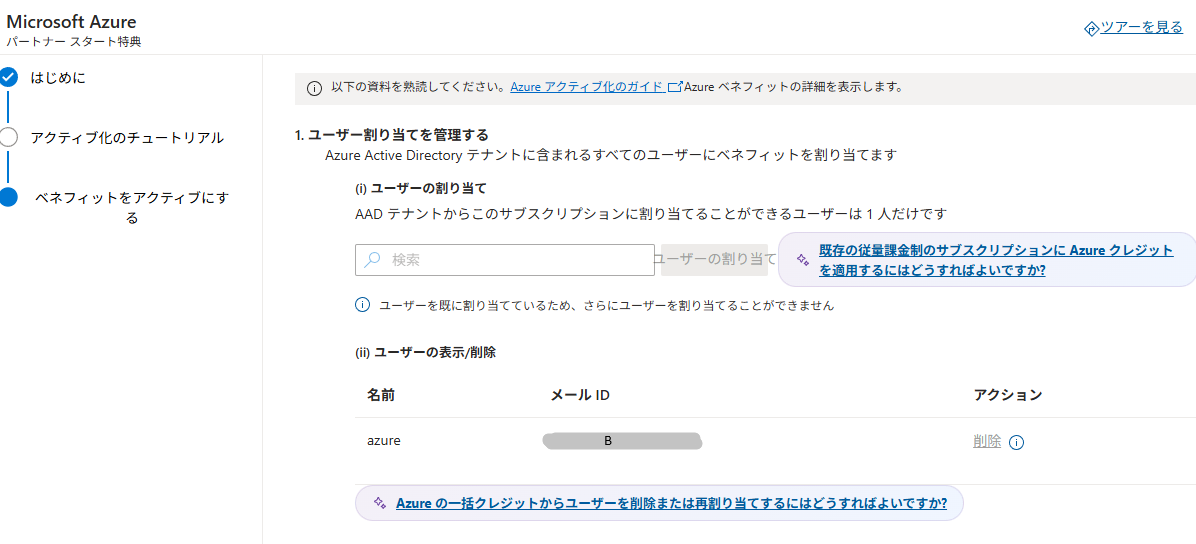Click the empty circle for アクティブ化のチュートリアル
Viewport: 1196px width, 544px height.
tap(8, 137)
